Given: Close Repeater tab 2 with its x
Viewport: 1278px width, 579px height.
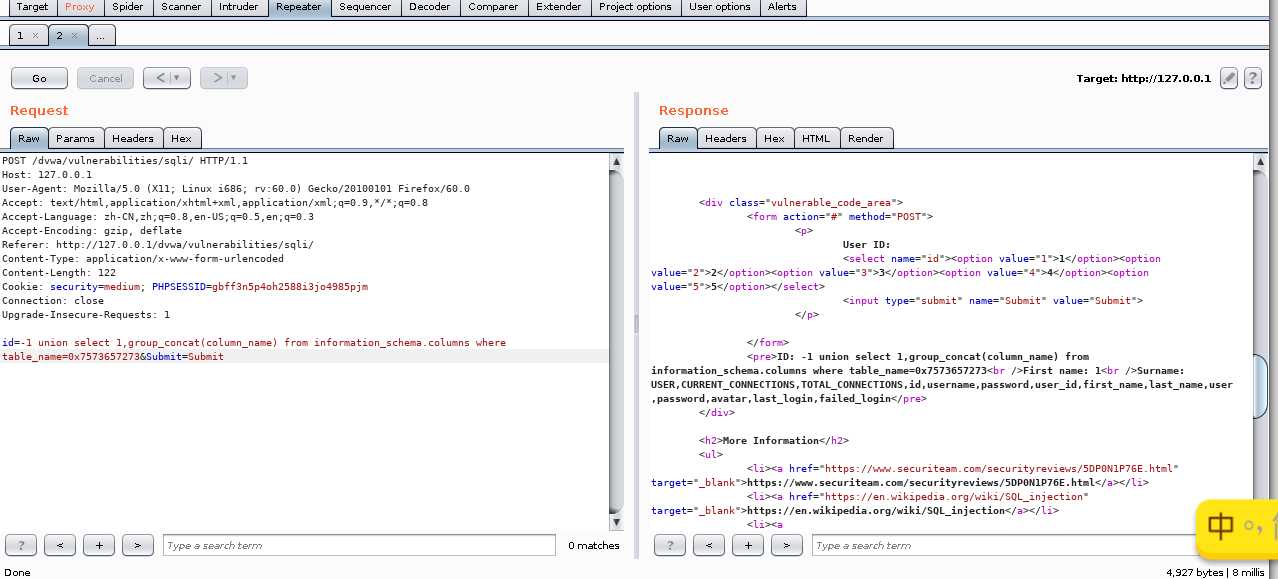Looking at the screenshot, I should pos(74,35).
